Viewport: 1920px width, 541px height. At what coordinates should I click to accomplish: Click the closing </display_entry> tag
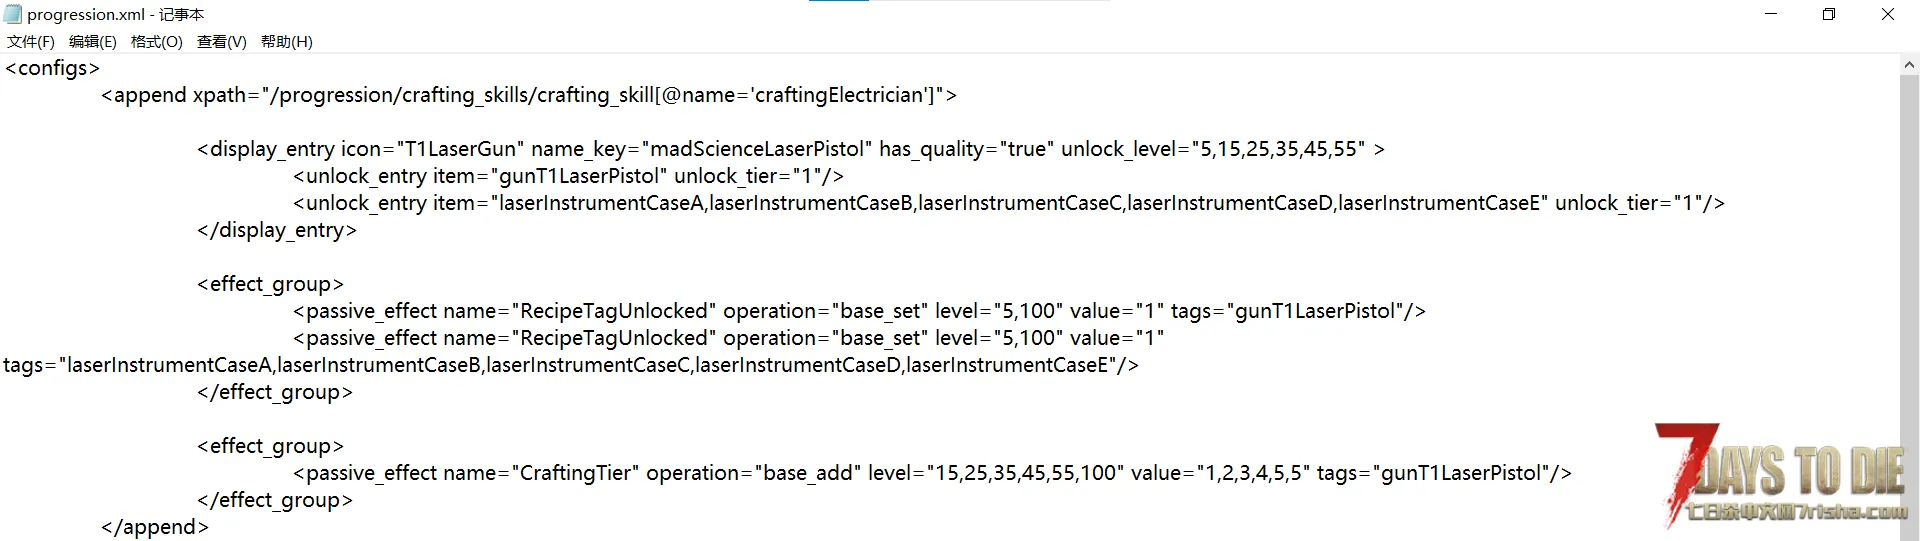[276, 230]
